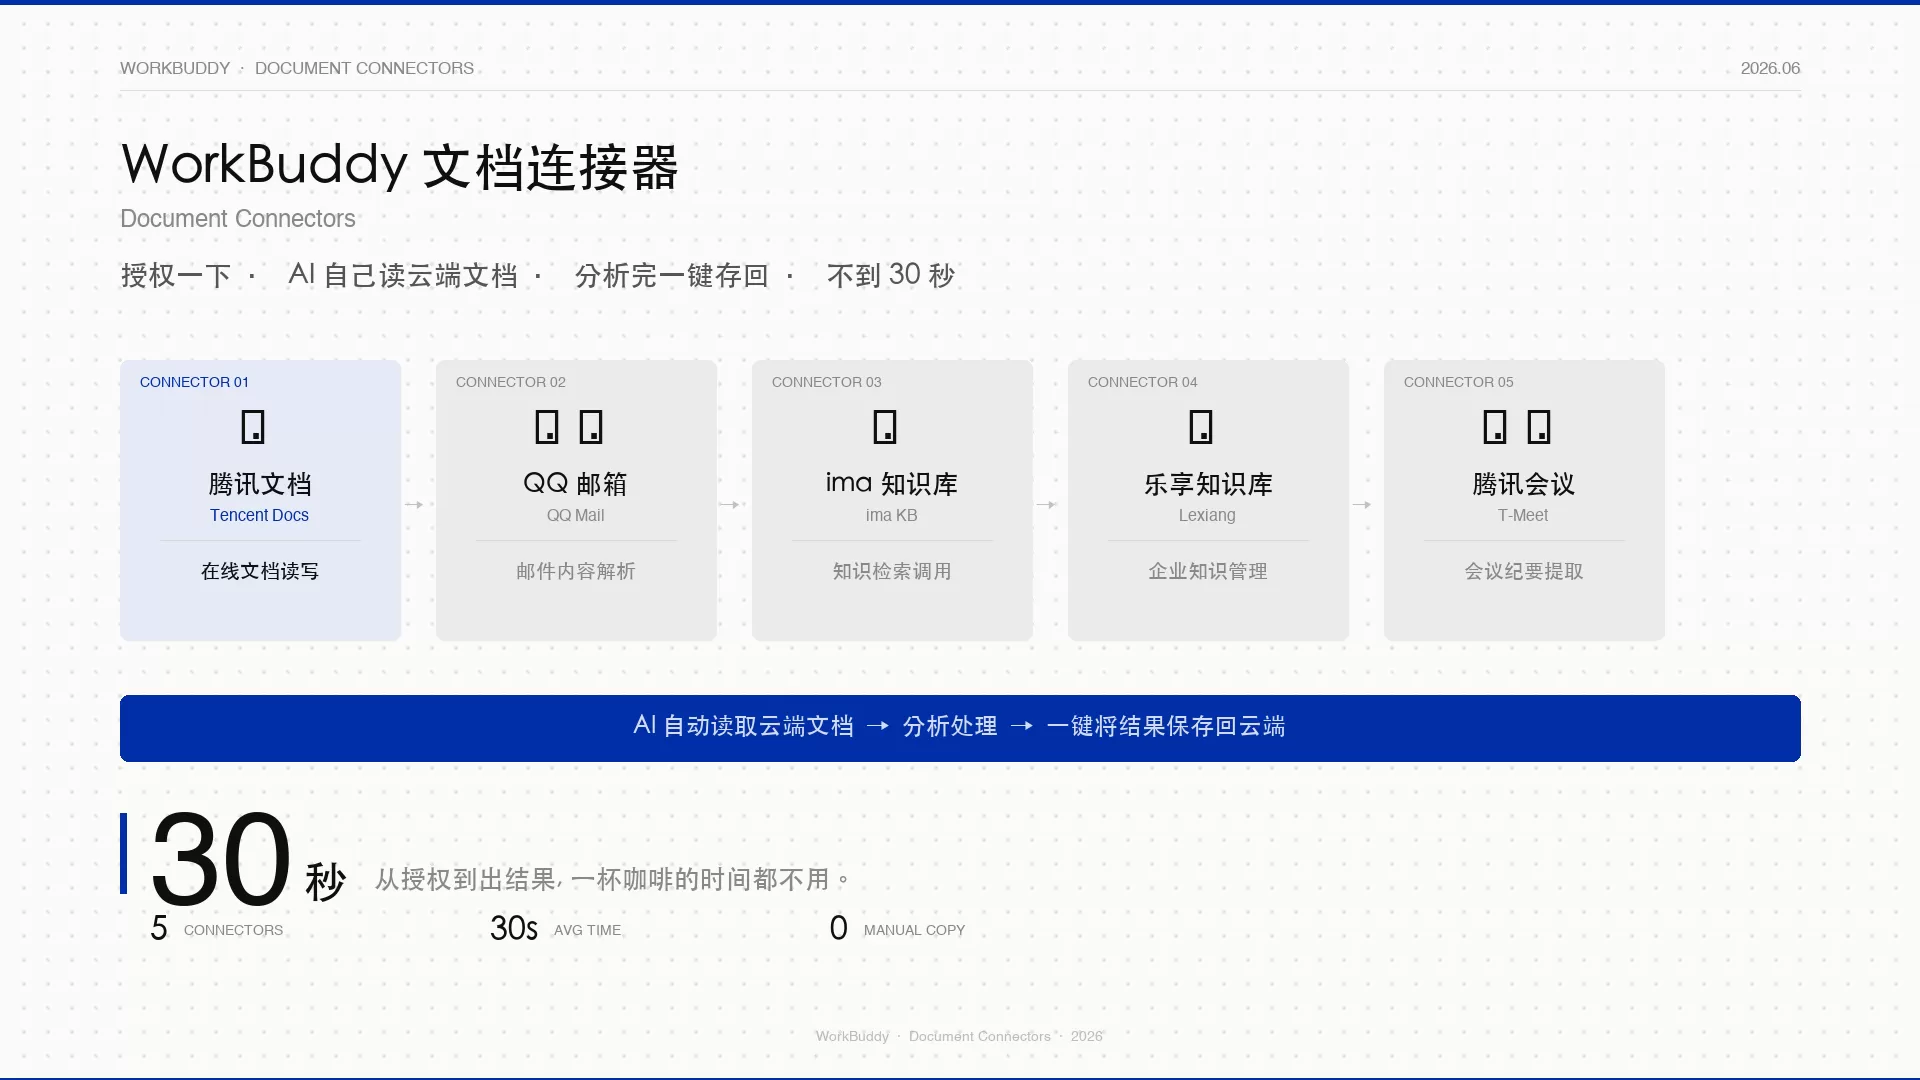The image size is (1920, 1080).
Task: Click the blue AI 自动读取云端文档 banner
Action: tap(960, 728)
